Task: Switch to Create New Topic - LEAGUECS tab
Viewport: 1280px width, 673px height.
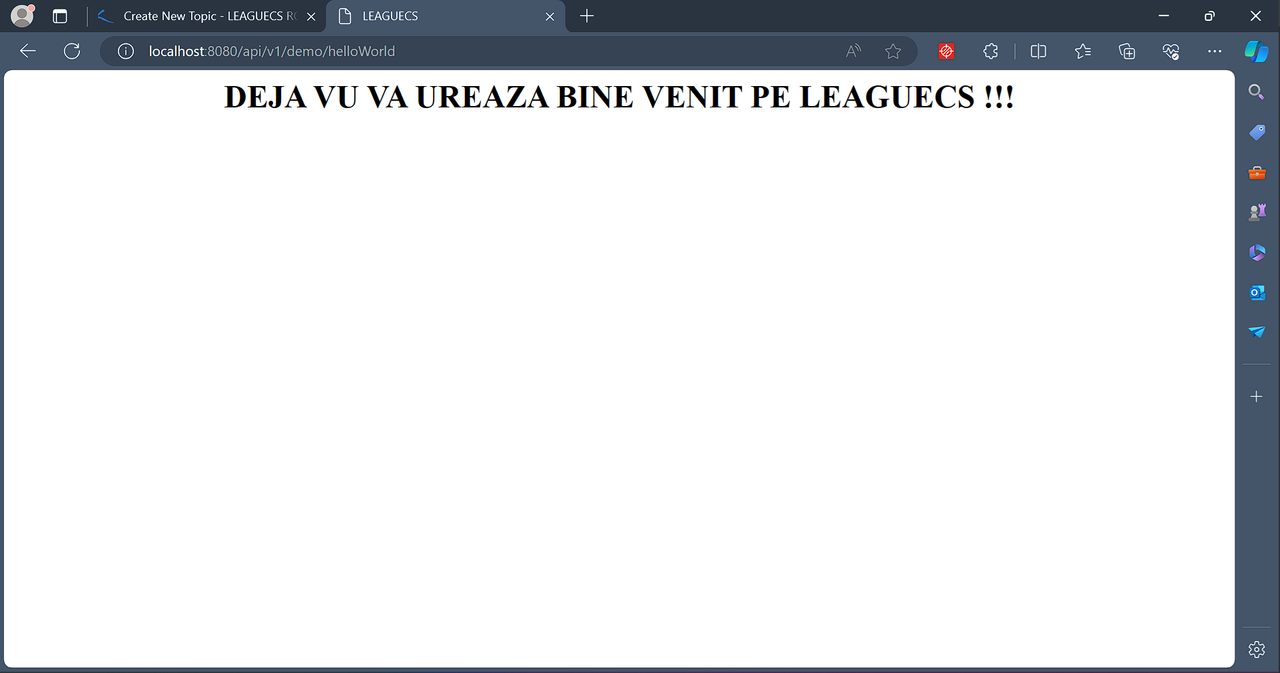Action: [x=207, y=16]
